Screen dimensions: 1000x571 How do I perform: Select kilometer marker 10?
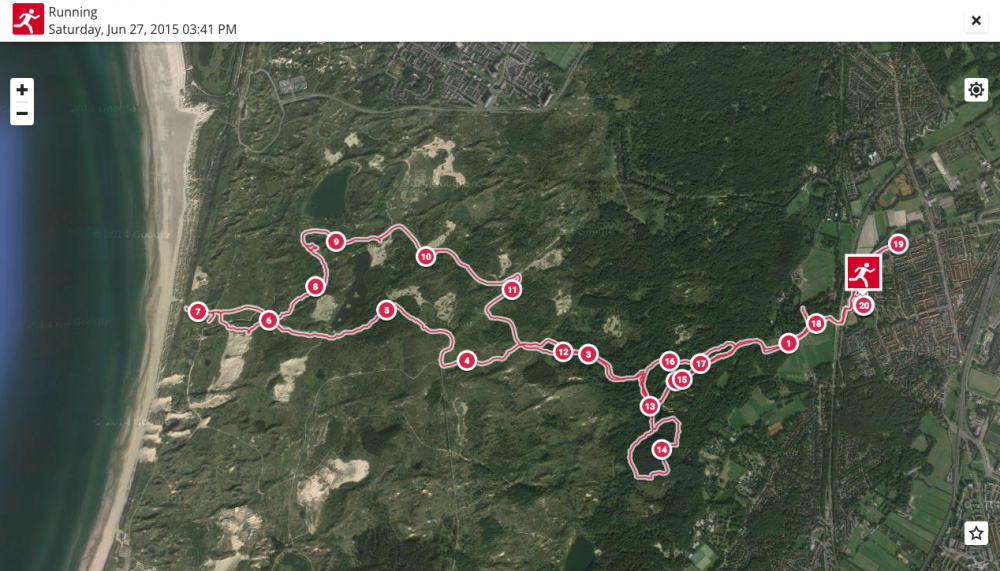(x=426, y=256)
